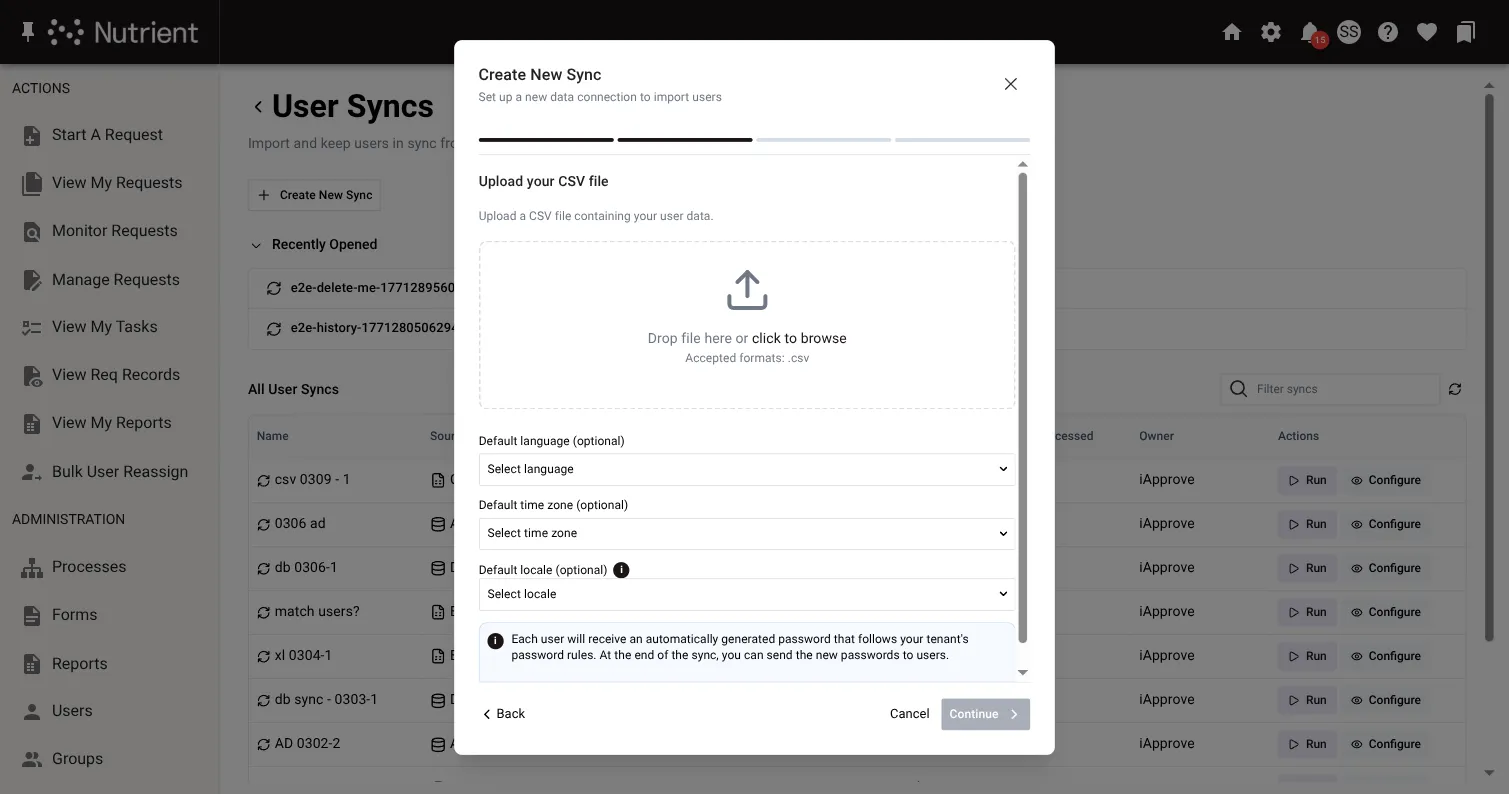Open the home icon in top bar
Screen dimensions: 1509x794
coord(1232,32)
